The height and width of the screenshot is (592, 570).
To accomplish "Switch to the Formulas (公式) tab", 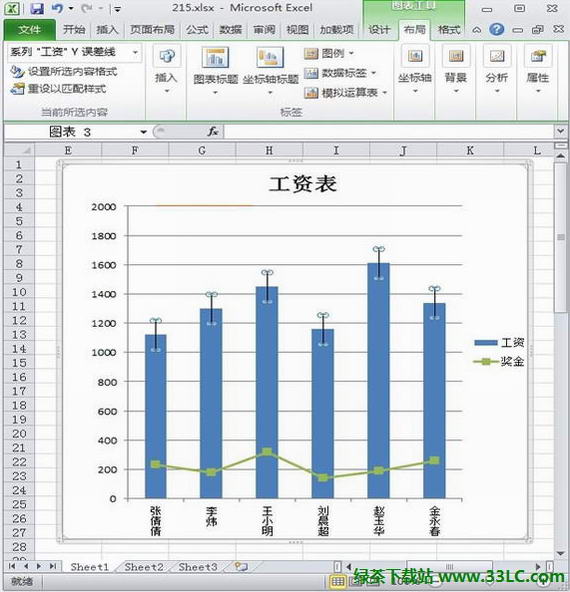I will 197,30.
